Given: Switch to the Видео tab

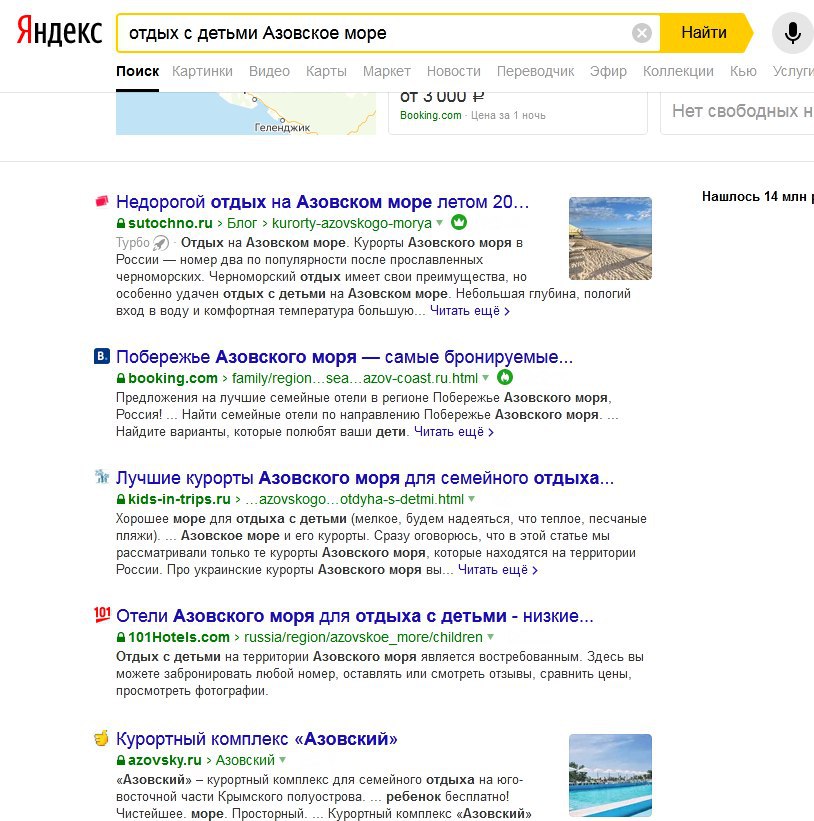Looking at the screenshot, I should pyautogui.click(x=269, y=71).
